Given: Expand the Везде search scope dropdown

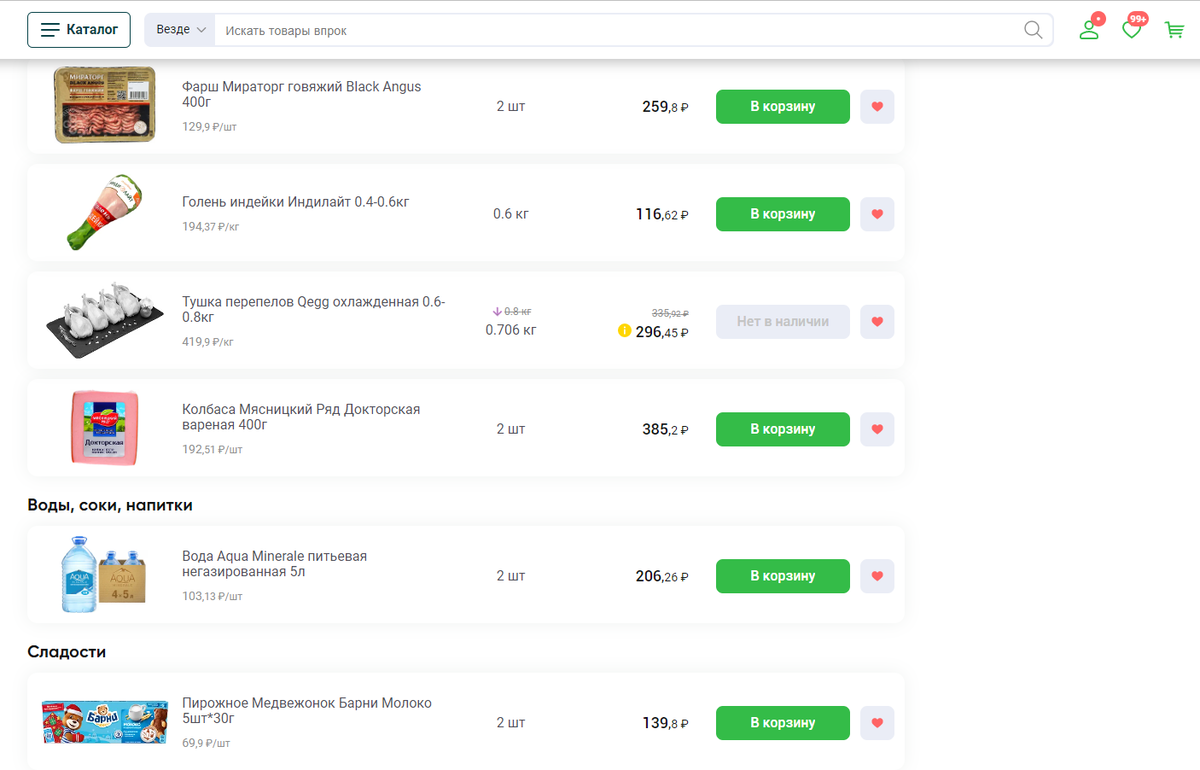Looking at the screenshot, I should click(x=181, y=30).
